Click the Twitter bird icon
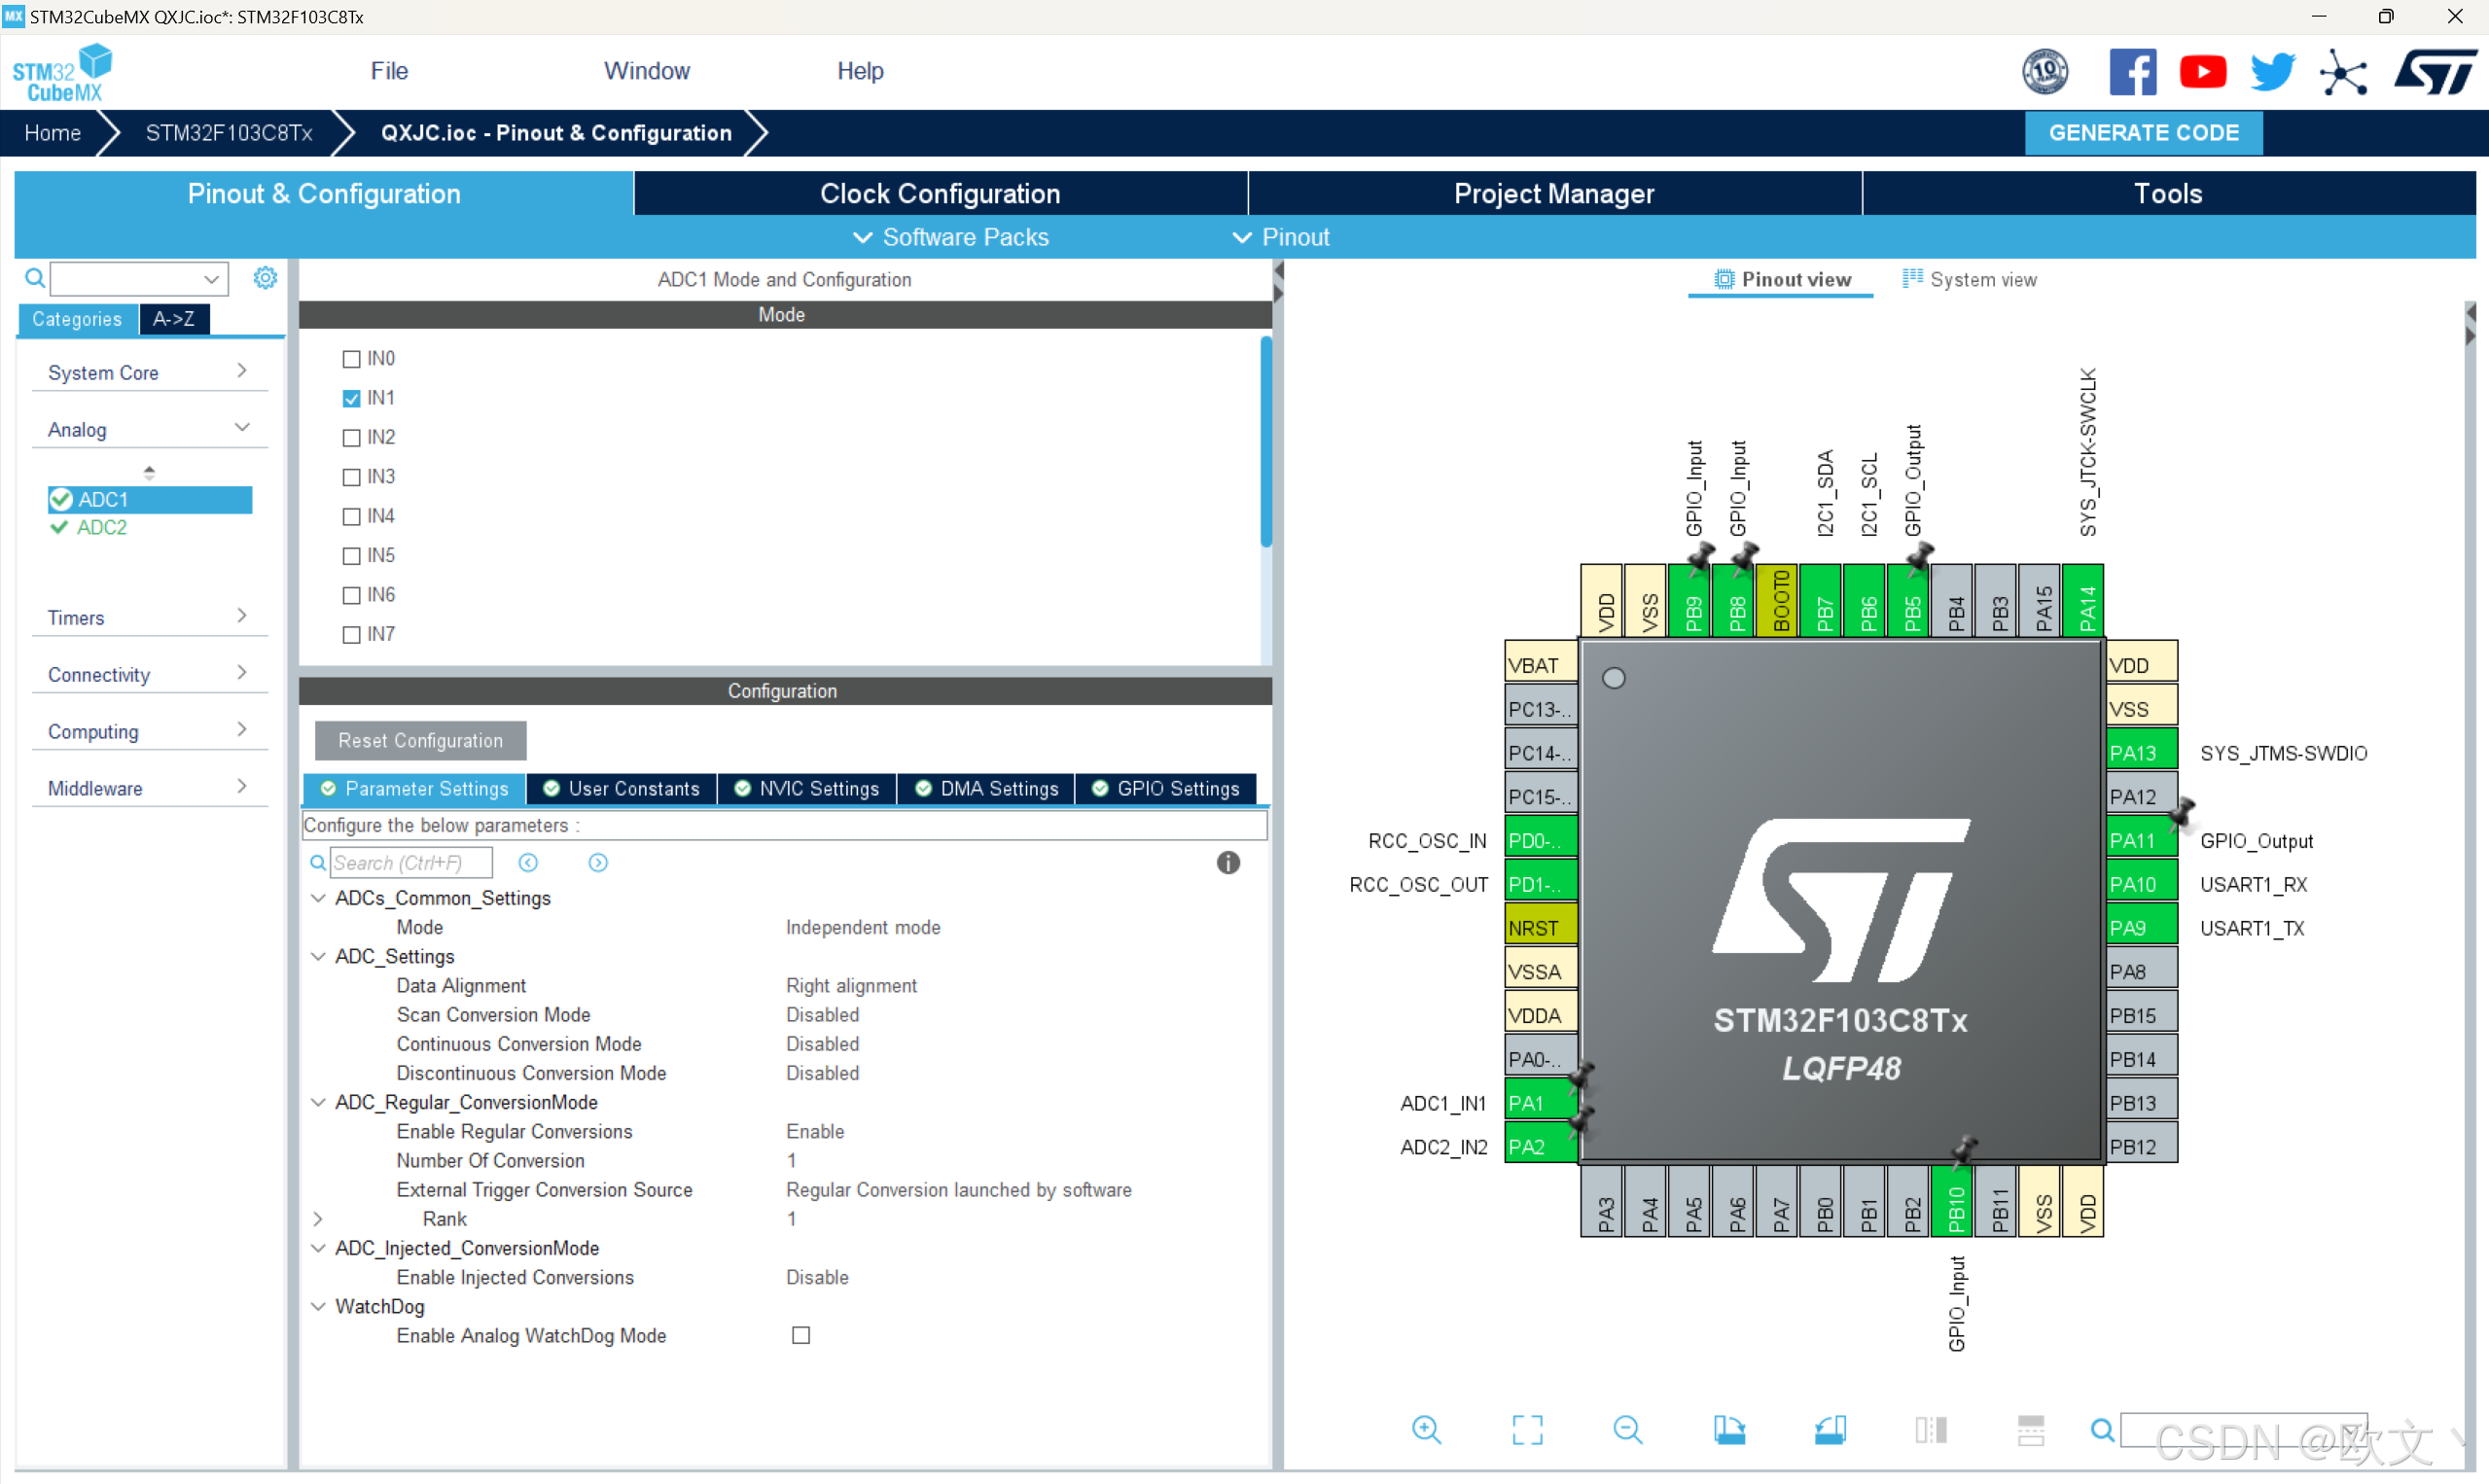The image size is (2489, 1484). pyautogui.click(x=2272, y=72)
